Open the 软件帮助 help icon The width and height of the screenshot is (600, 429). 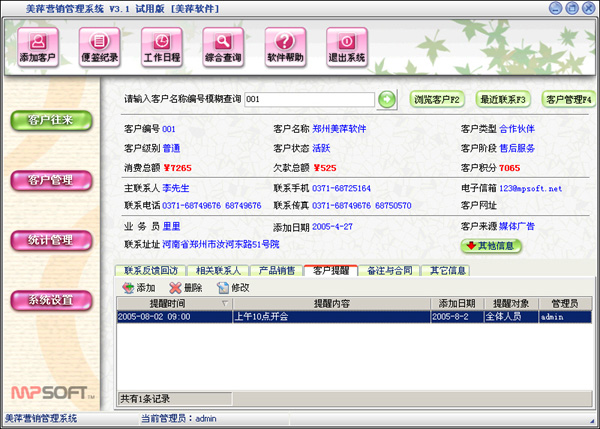(285, 47)
